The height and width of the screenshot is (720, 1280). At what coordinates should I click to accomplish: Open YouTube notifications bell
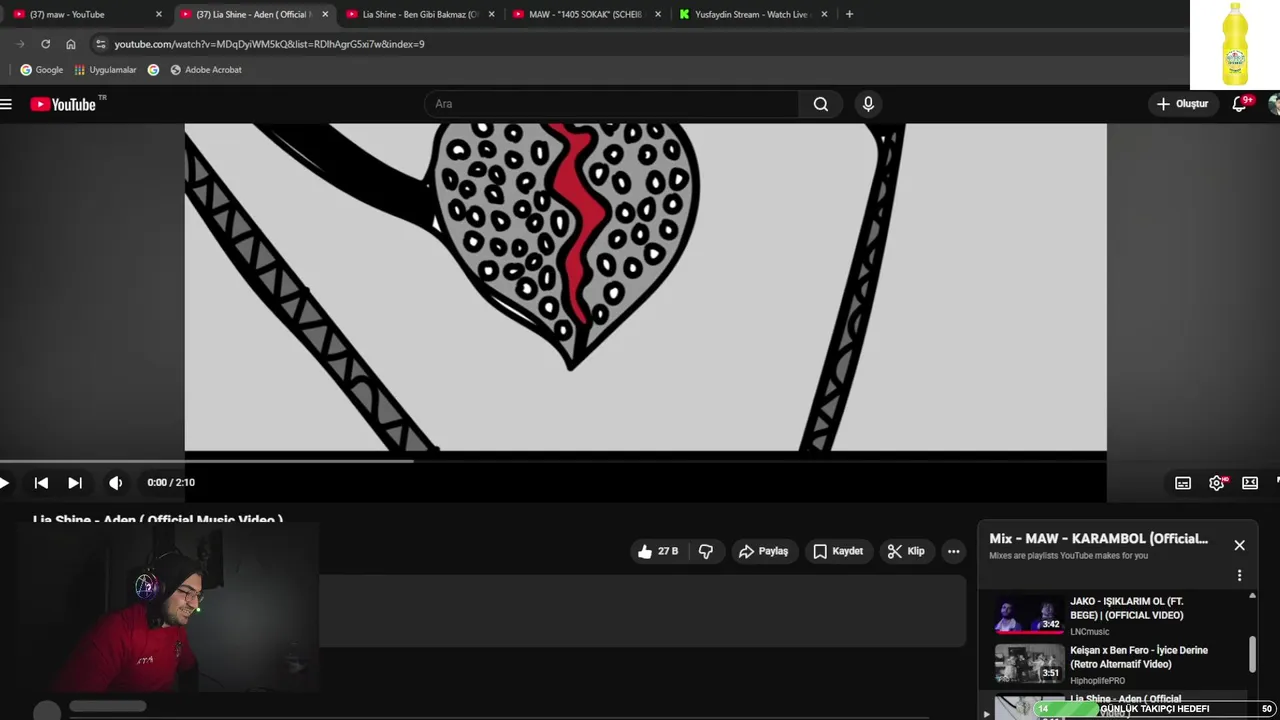click(x=1239, y=104)
